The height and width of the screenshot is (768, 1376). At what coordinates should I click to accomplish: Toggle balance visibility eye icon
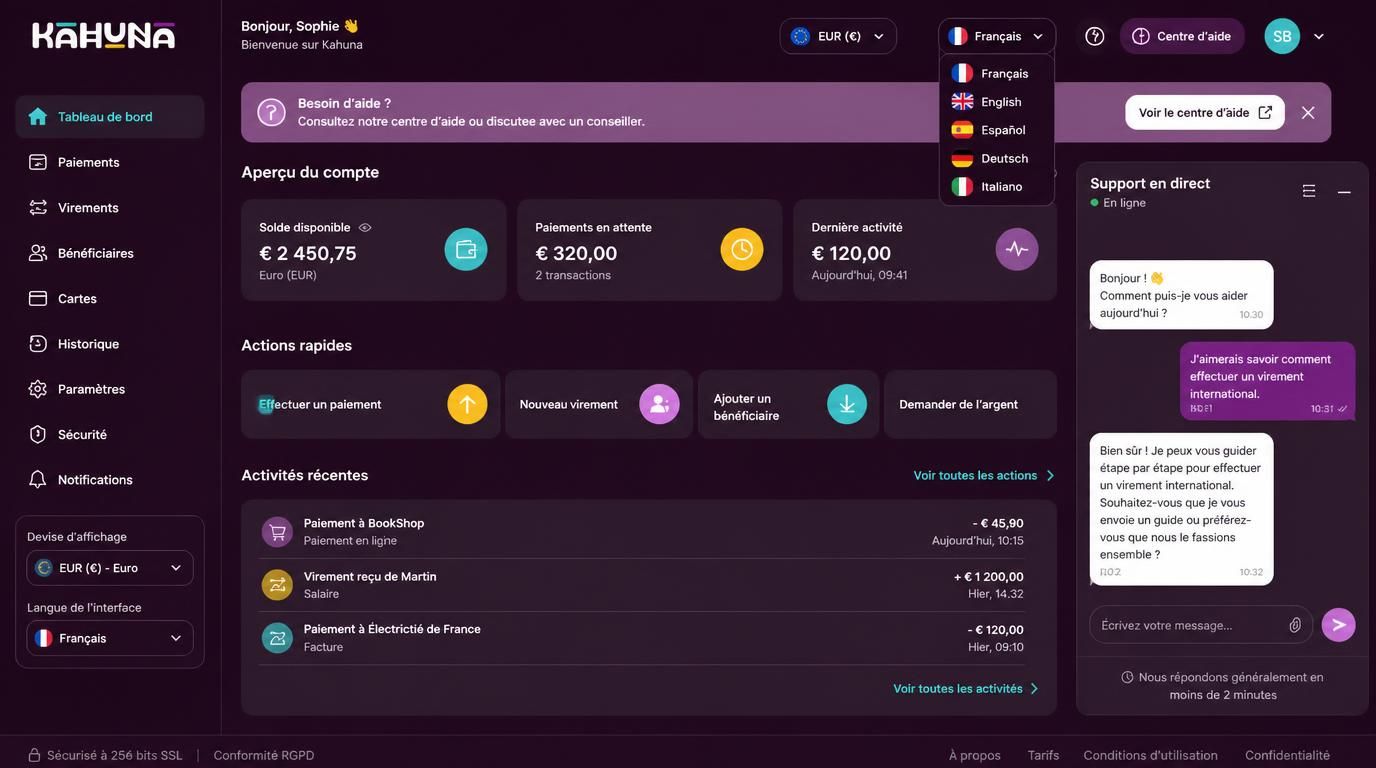pyautogui.click(x=365, y=228)
